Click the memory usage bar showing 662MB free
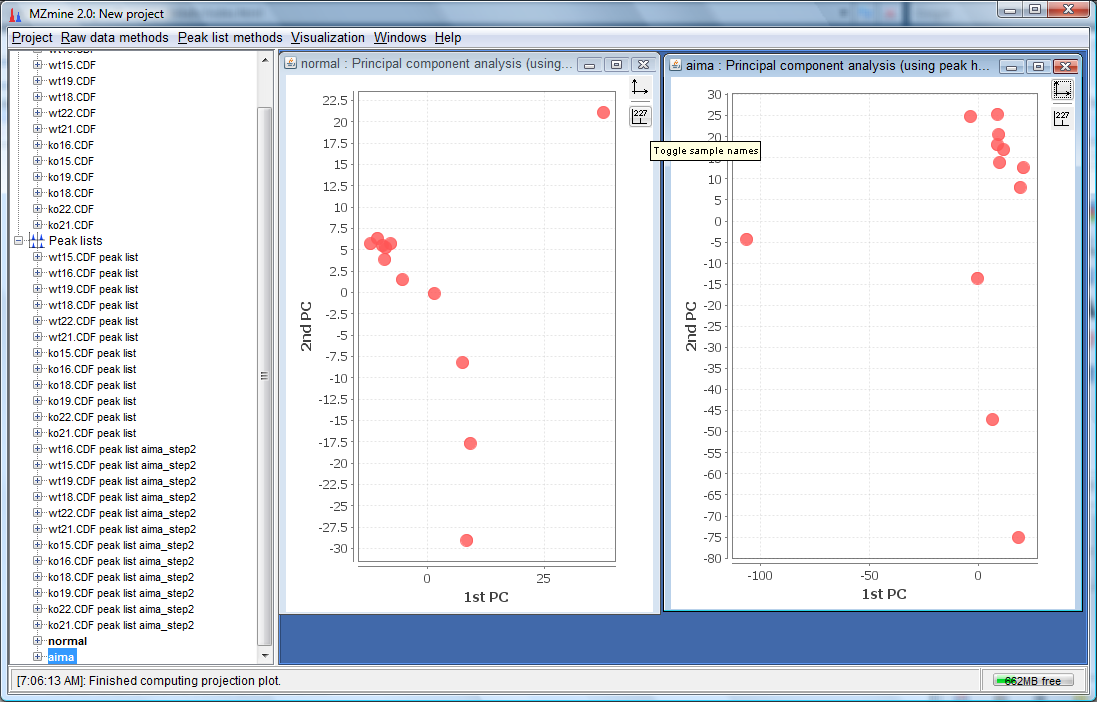 1032,680
